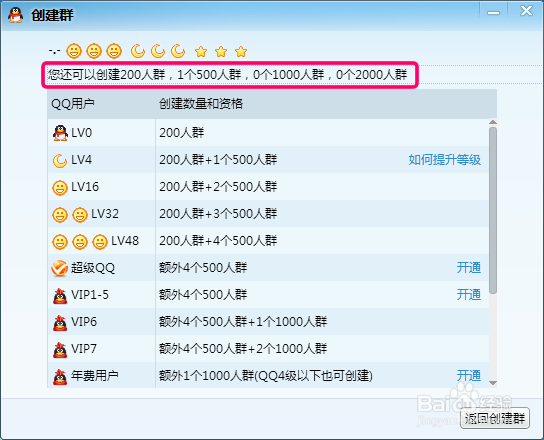544x440 pixels.
Task: Click the 返回创建群 button
Action: pos(495,418)
